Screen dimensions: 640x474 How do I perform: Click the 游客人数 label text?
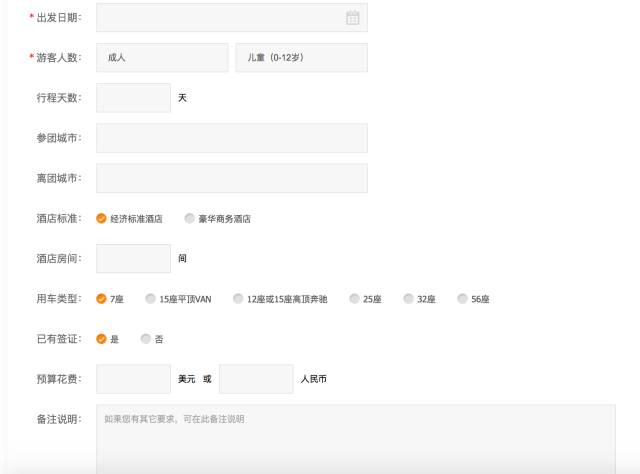click(x=59, y=58)
